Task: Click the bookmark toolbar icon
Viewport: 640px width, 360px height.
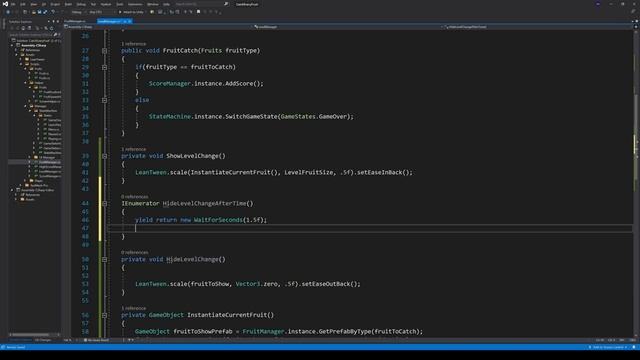Action: pos(198,12)
